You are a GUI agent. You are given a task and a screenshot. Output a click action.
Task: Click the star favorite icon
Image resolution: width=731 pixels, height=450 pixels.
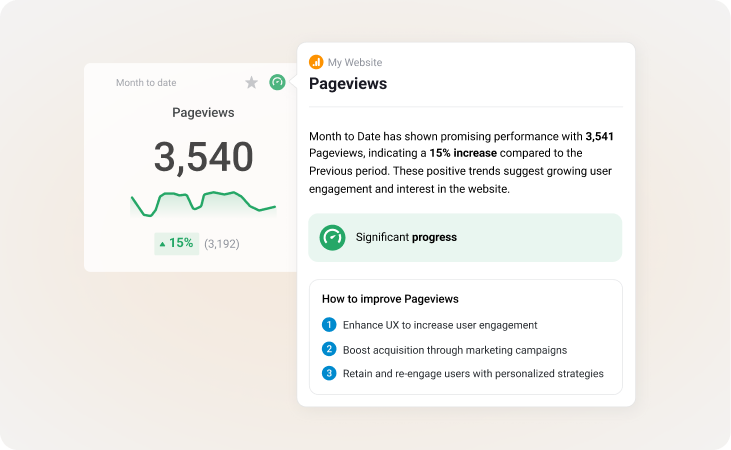pos(252,82)
